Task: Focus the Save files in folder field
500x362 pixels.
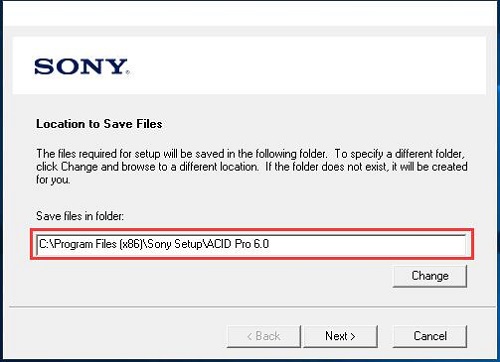Action: (251, 244)
